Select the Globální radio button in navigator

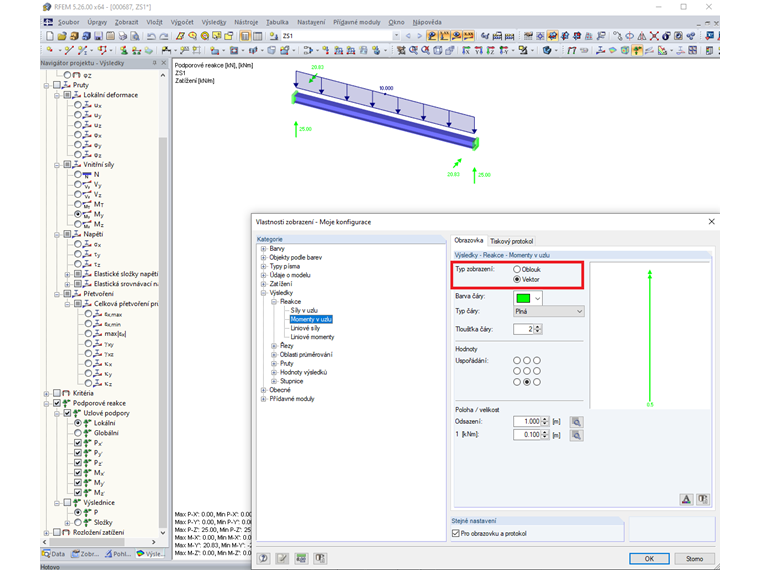click(x=78, y=433)
